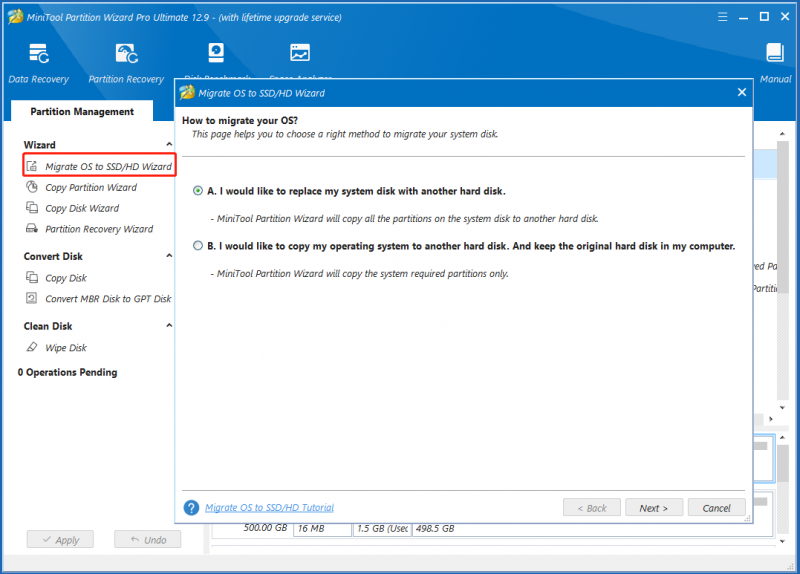Screen dimensions: 800x574
Task: Choose Copy Disk under Convert Disk
Action: (66, 278)
